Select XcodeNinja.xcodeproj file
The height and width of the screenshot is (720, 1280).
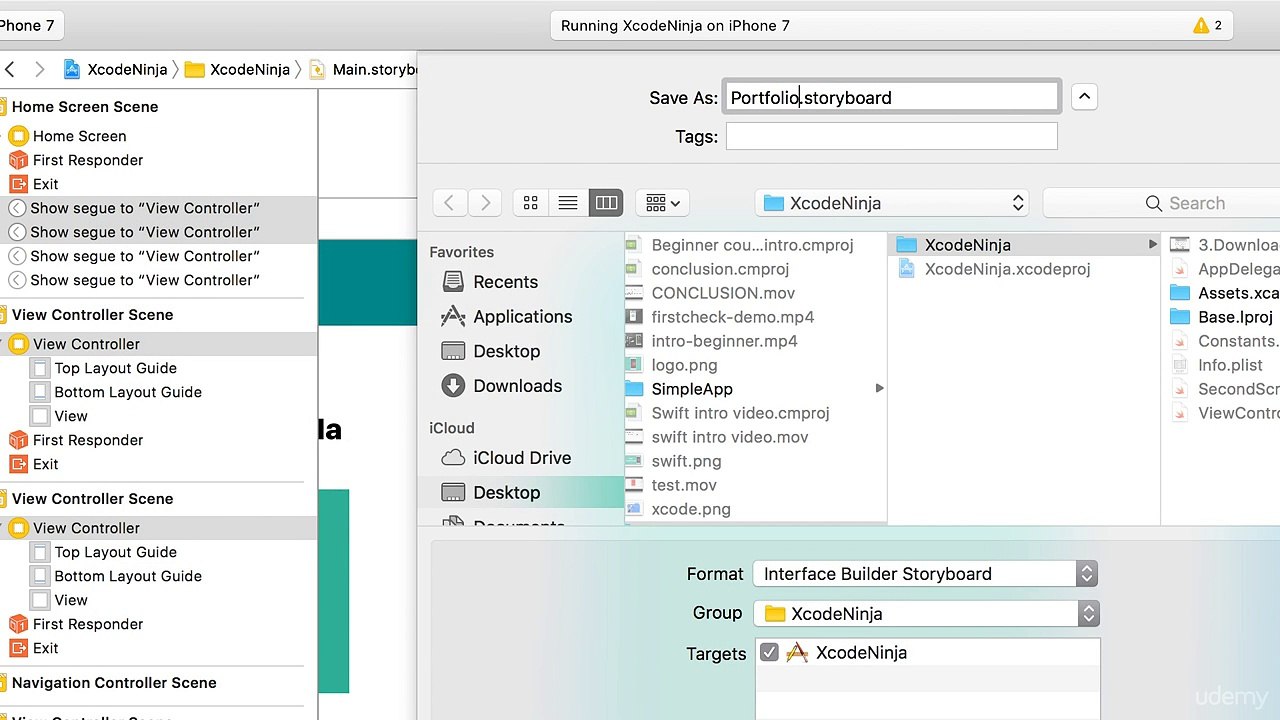pyautogui.click(x=1007, y=269)
